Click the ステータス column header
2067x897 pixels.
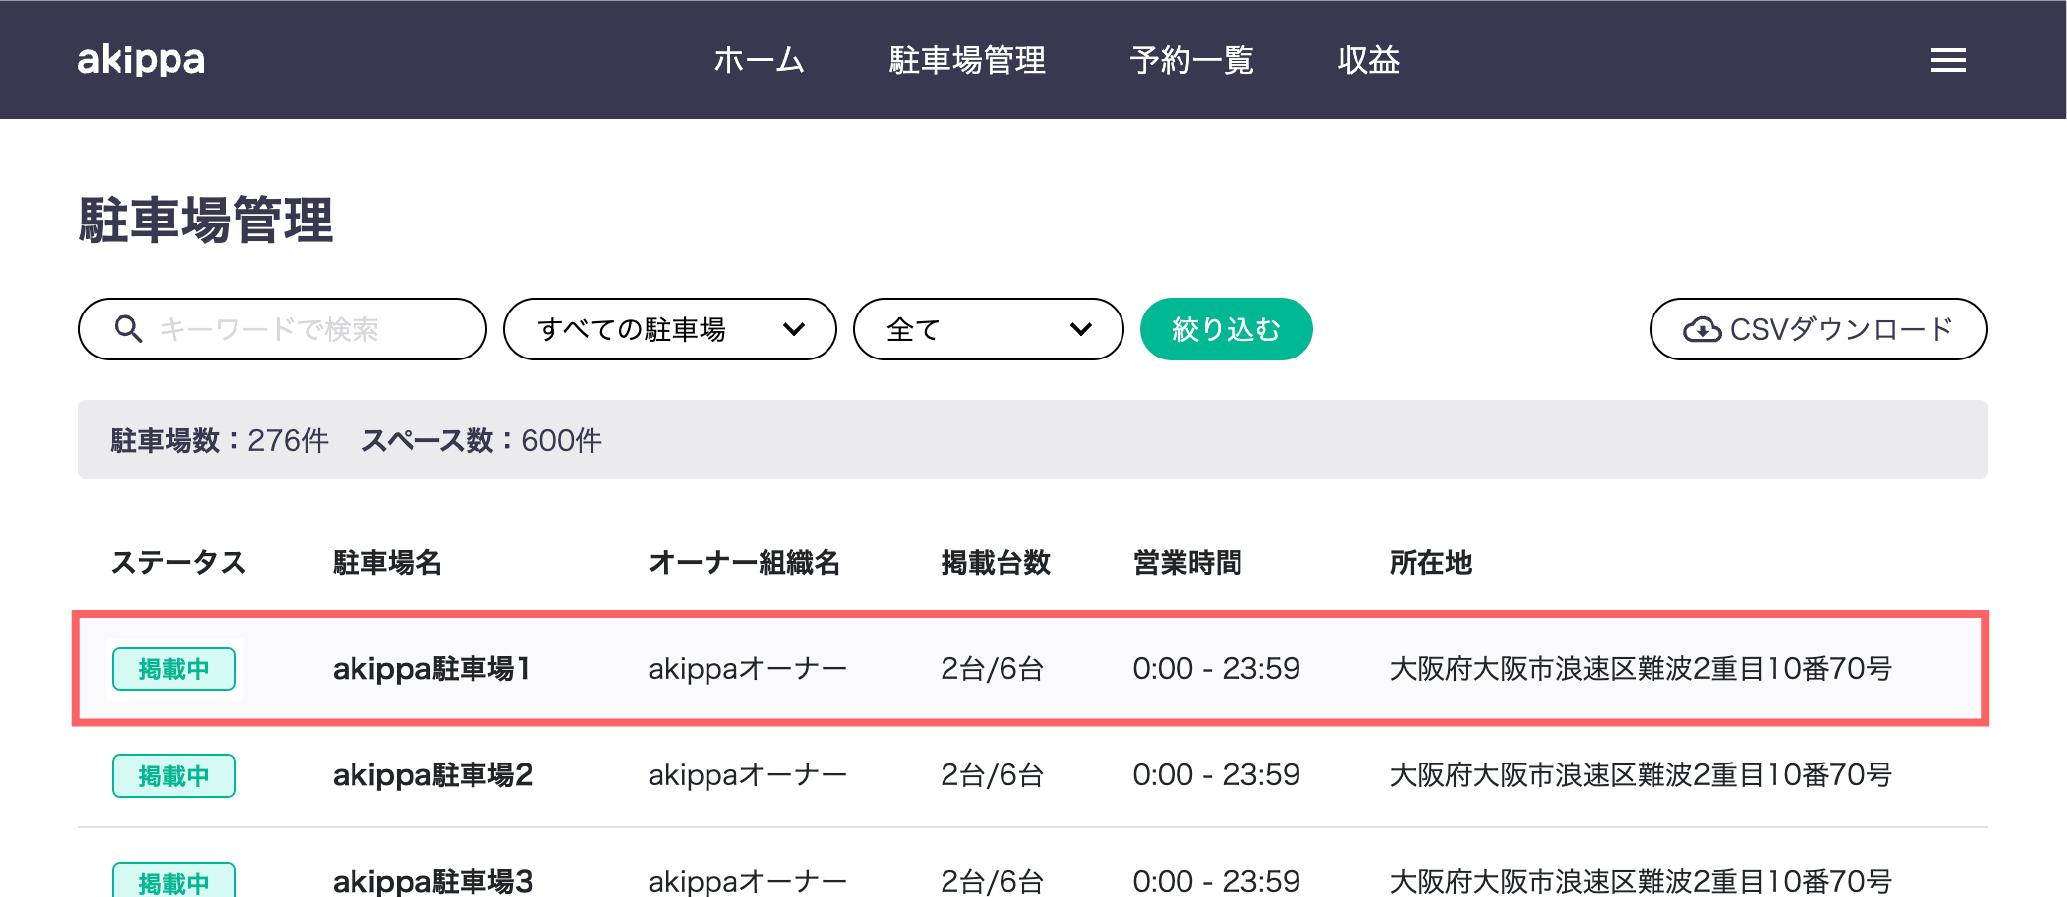click(178, 562)
